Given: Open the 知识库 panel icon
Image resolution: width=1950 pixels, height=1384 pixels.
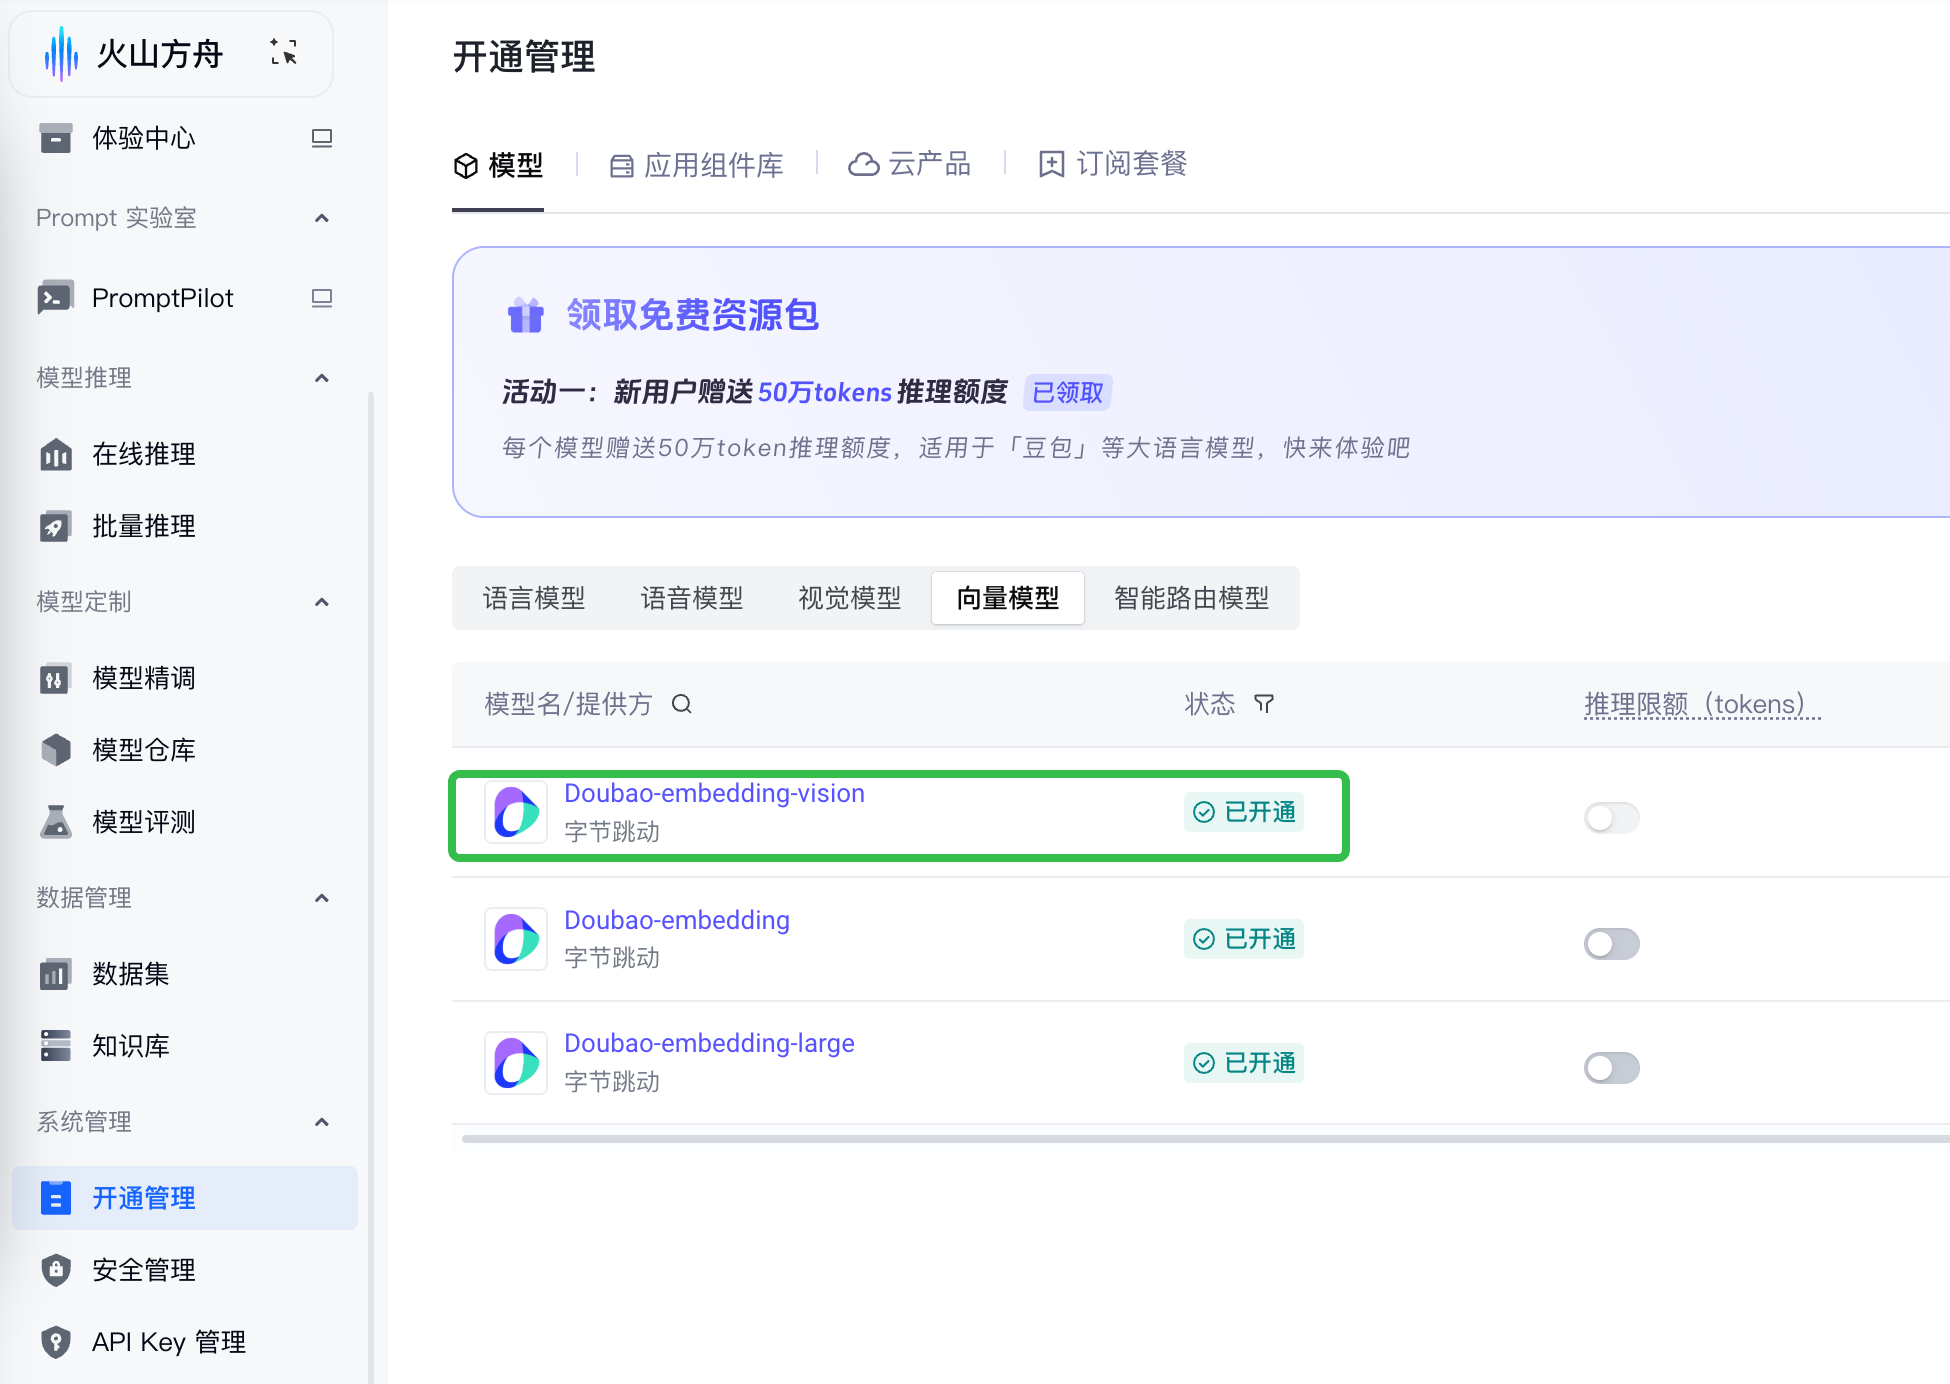Looking at the screenshot, I should [55, 1046].
